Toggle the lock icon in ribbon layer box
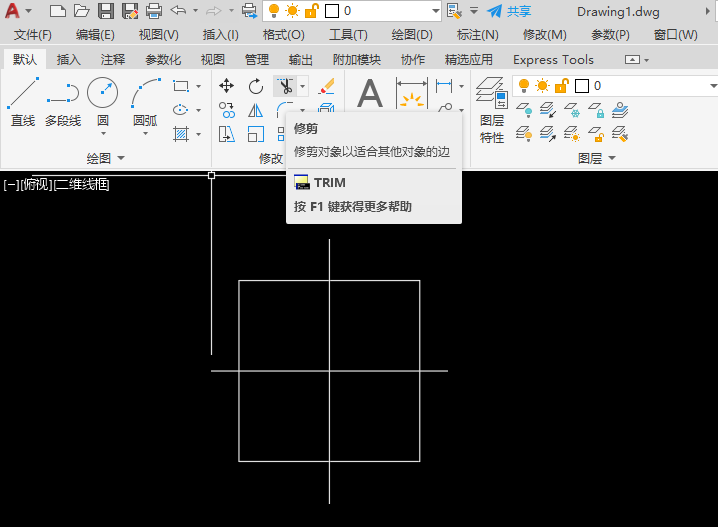718x527 pixels. click(562, 86)
